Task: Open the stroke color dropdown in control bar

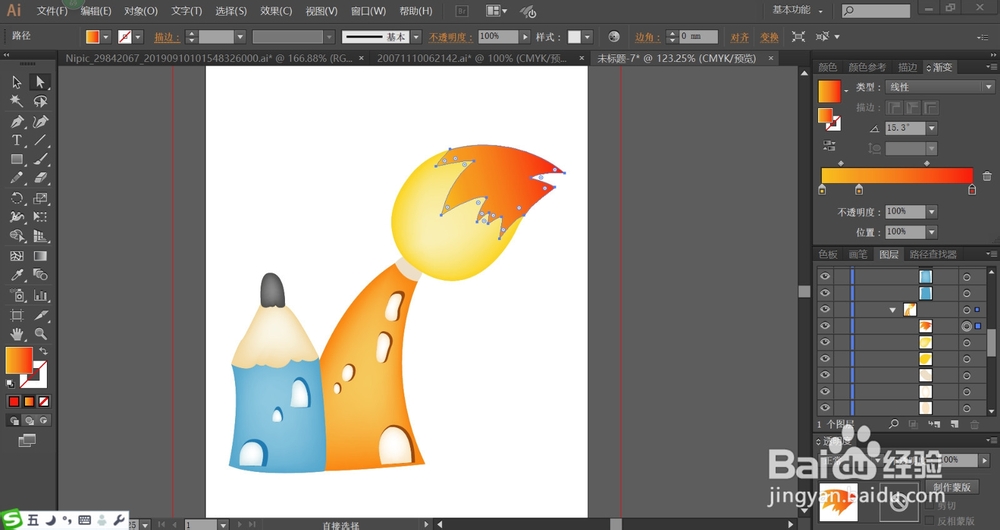Action: (138, 37)
